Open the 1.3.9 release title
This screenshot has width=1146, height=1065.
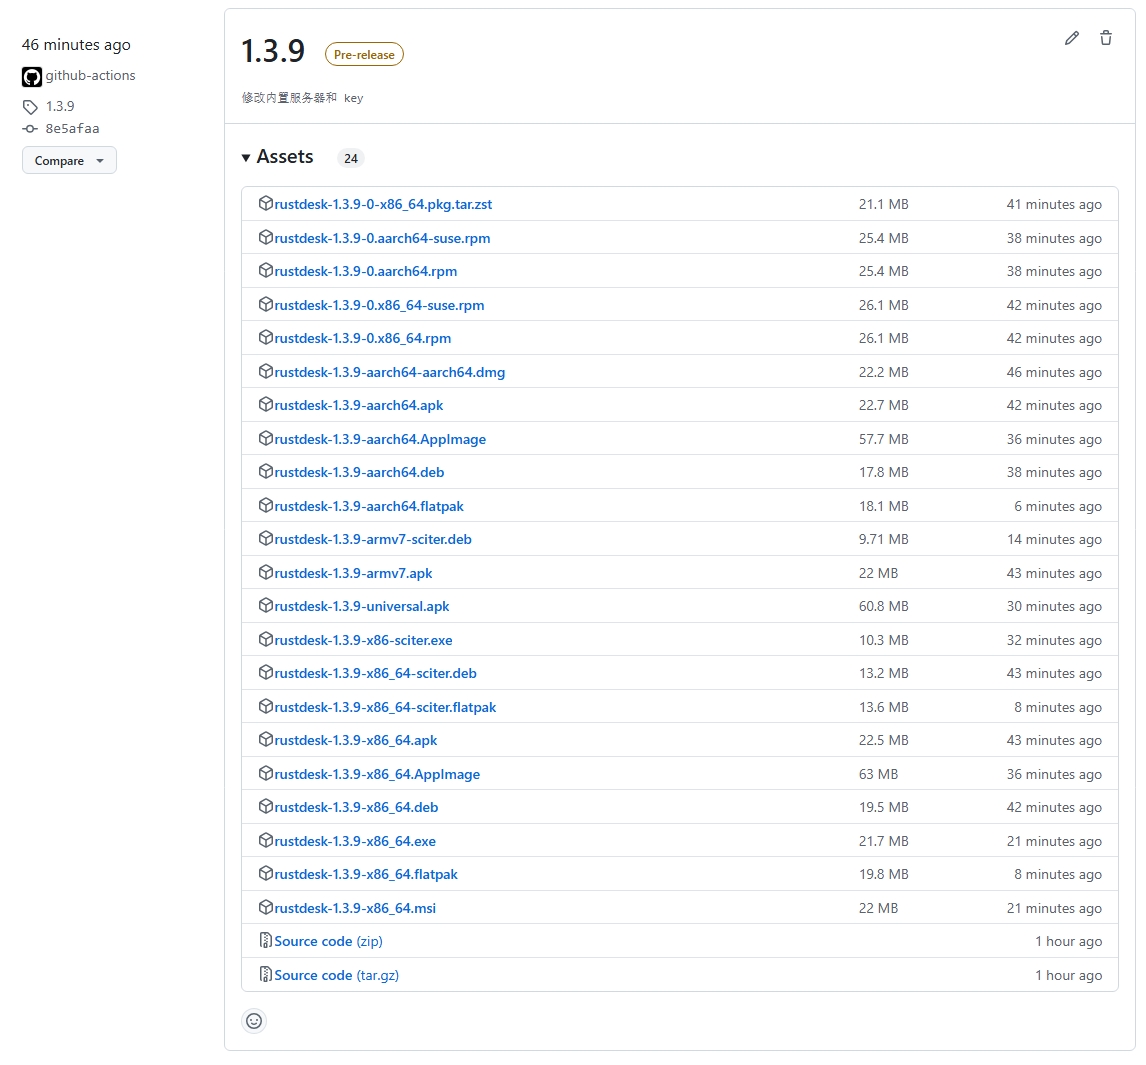tap(273, 51)
